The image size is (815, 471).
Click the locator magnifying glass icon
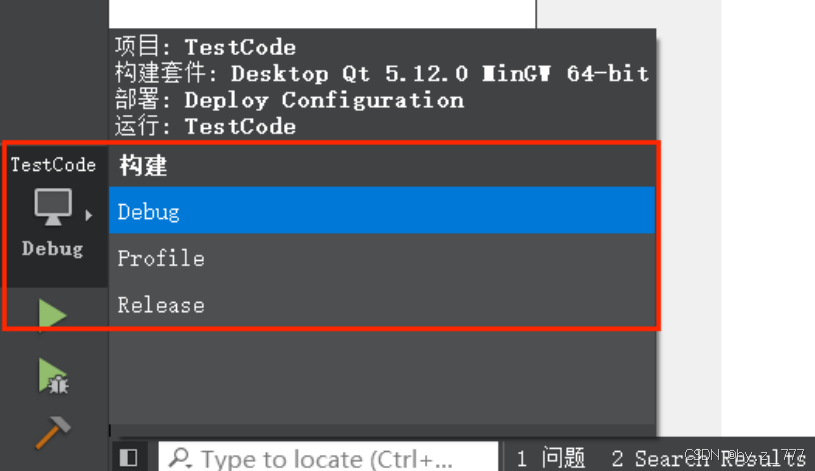180,458
